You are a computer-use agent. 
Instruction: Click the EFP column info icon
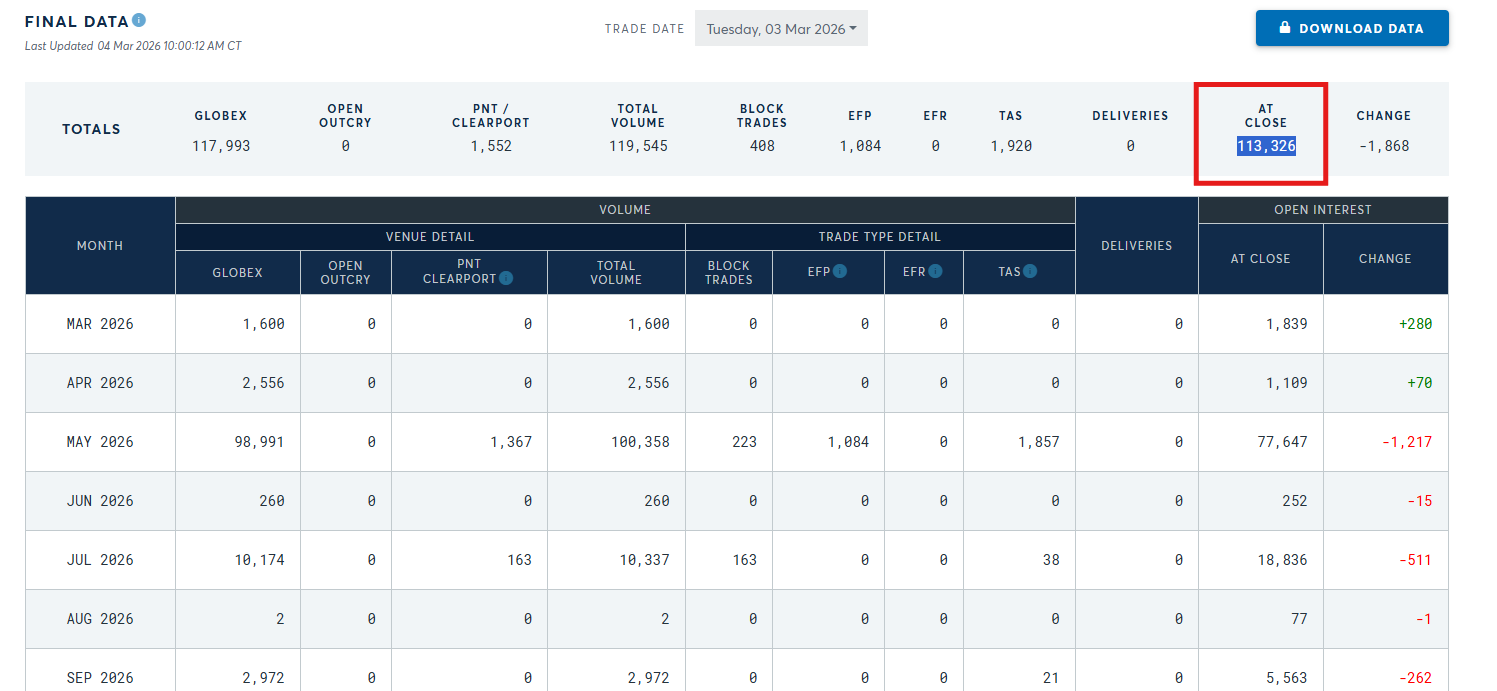pyautogui.click(x=840, y=271)
